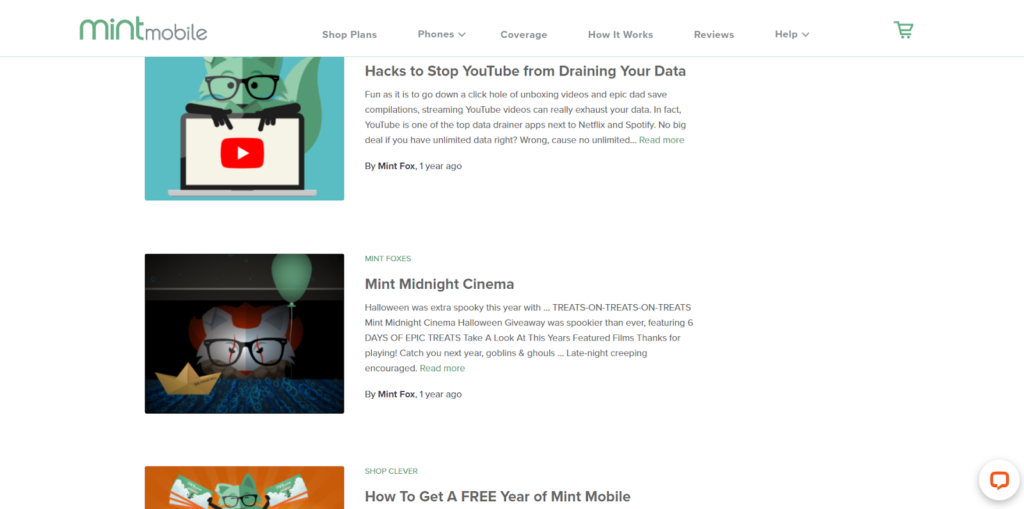
Task: Click Read more on Midnight Cinema article
Action: coord(442,368)
